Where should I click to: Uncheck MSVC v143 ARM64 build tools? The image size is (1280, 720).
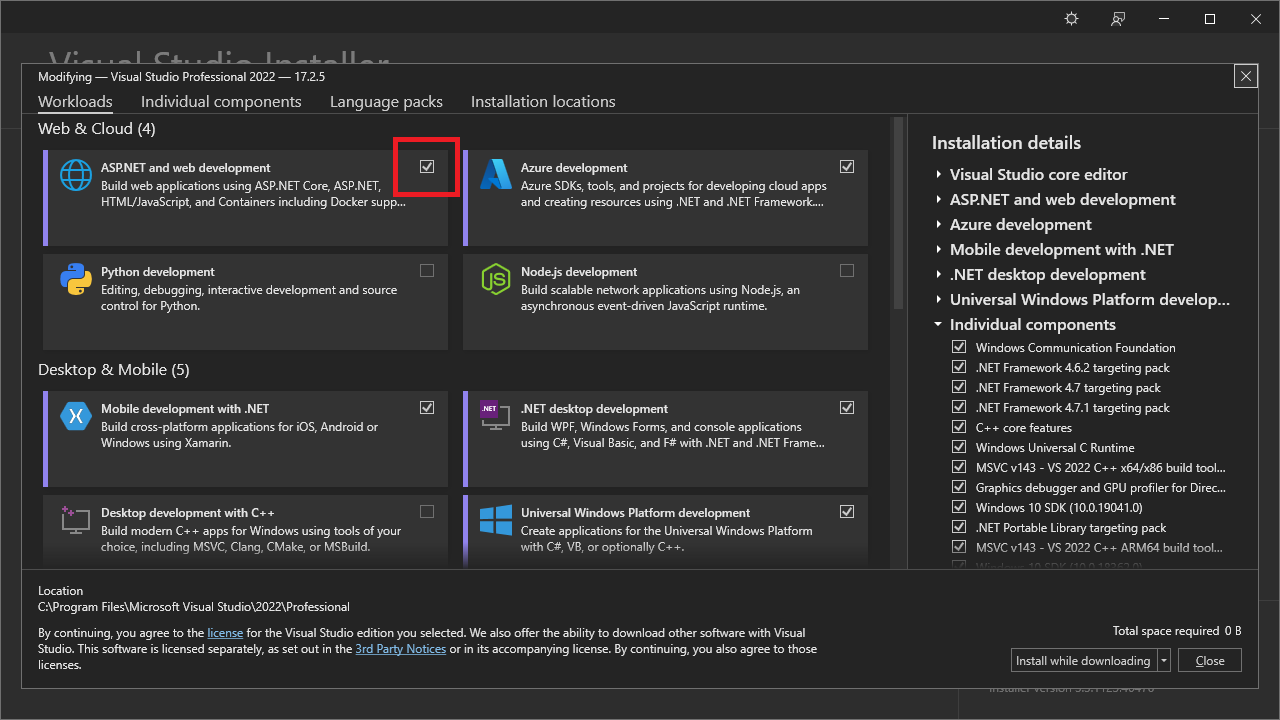[959, 548]
